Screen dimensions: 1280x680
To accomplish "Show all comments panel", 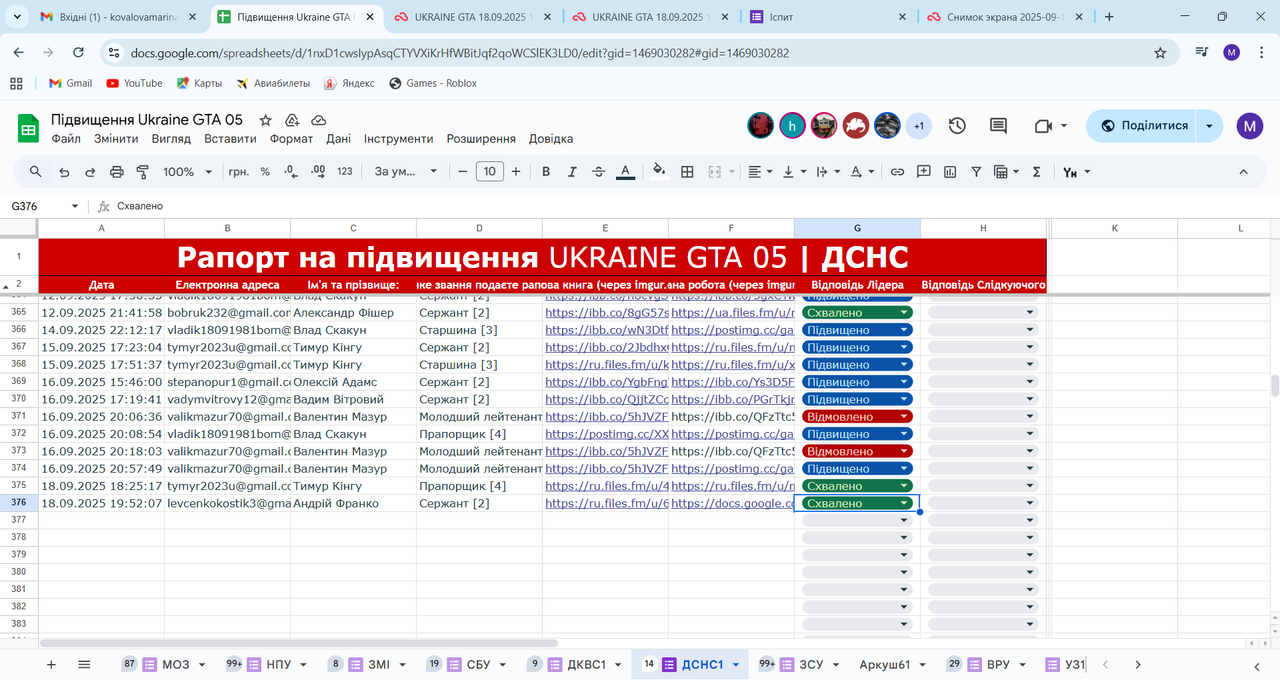I will pyautogui.click(x=998, y=126).
